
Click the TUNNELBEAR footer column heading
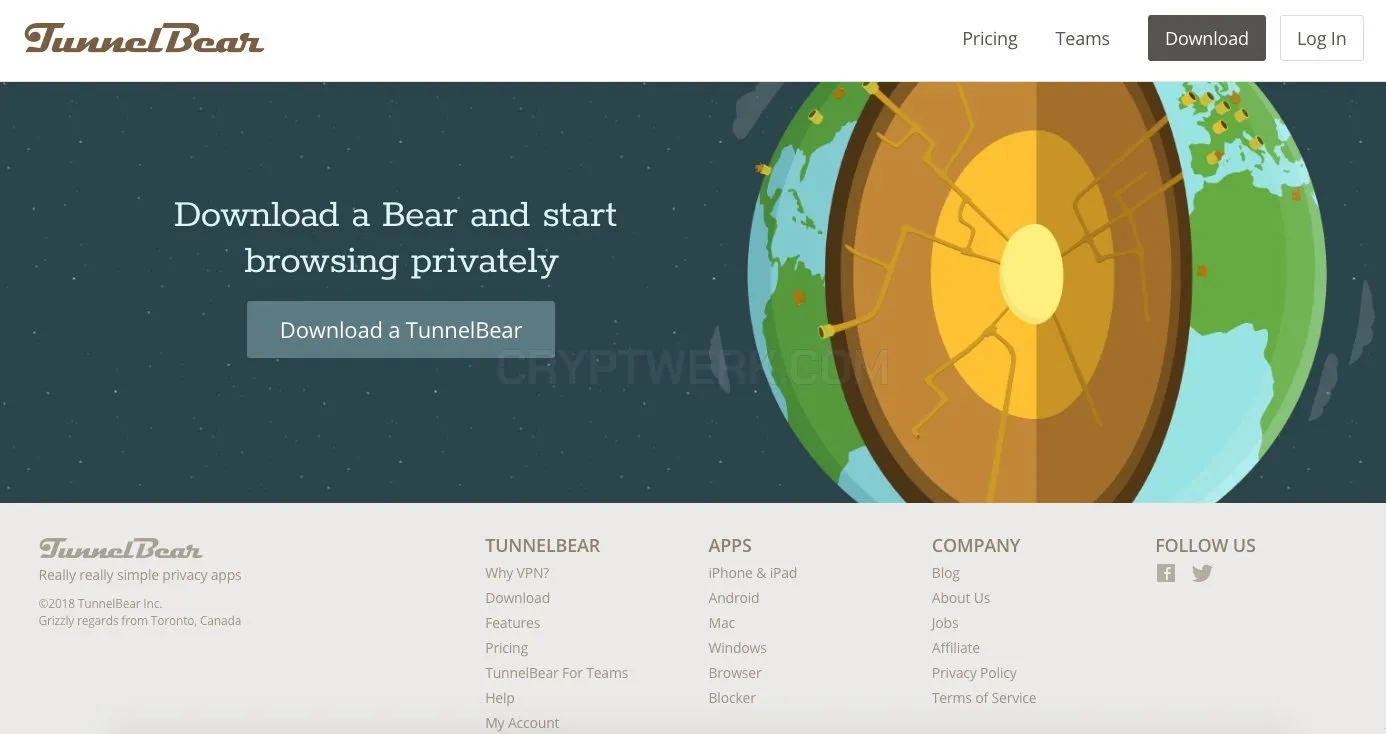click(x=542, y=546)
